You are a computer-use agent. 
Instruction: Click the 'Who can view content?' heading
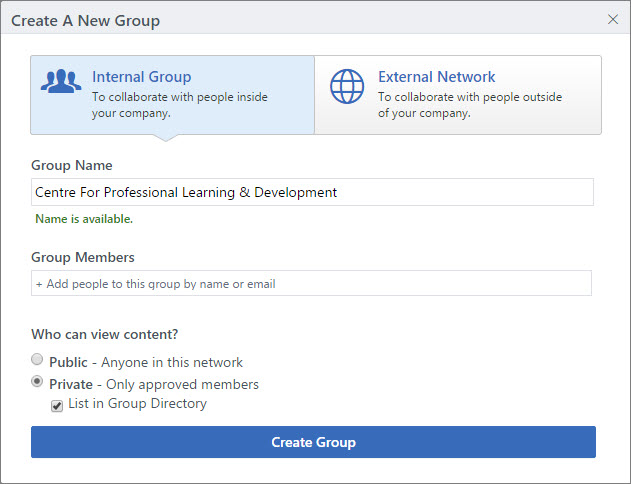pyautogui.click(x=98, y=334)
